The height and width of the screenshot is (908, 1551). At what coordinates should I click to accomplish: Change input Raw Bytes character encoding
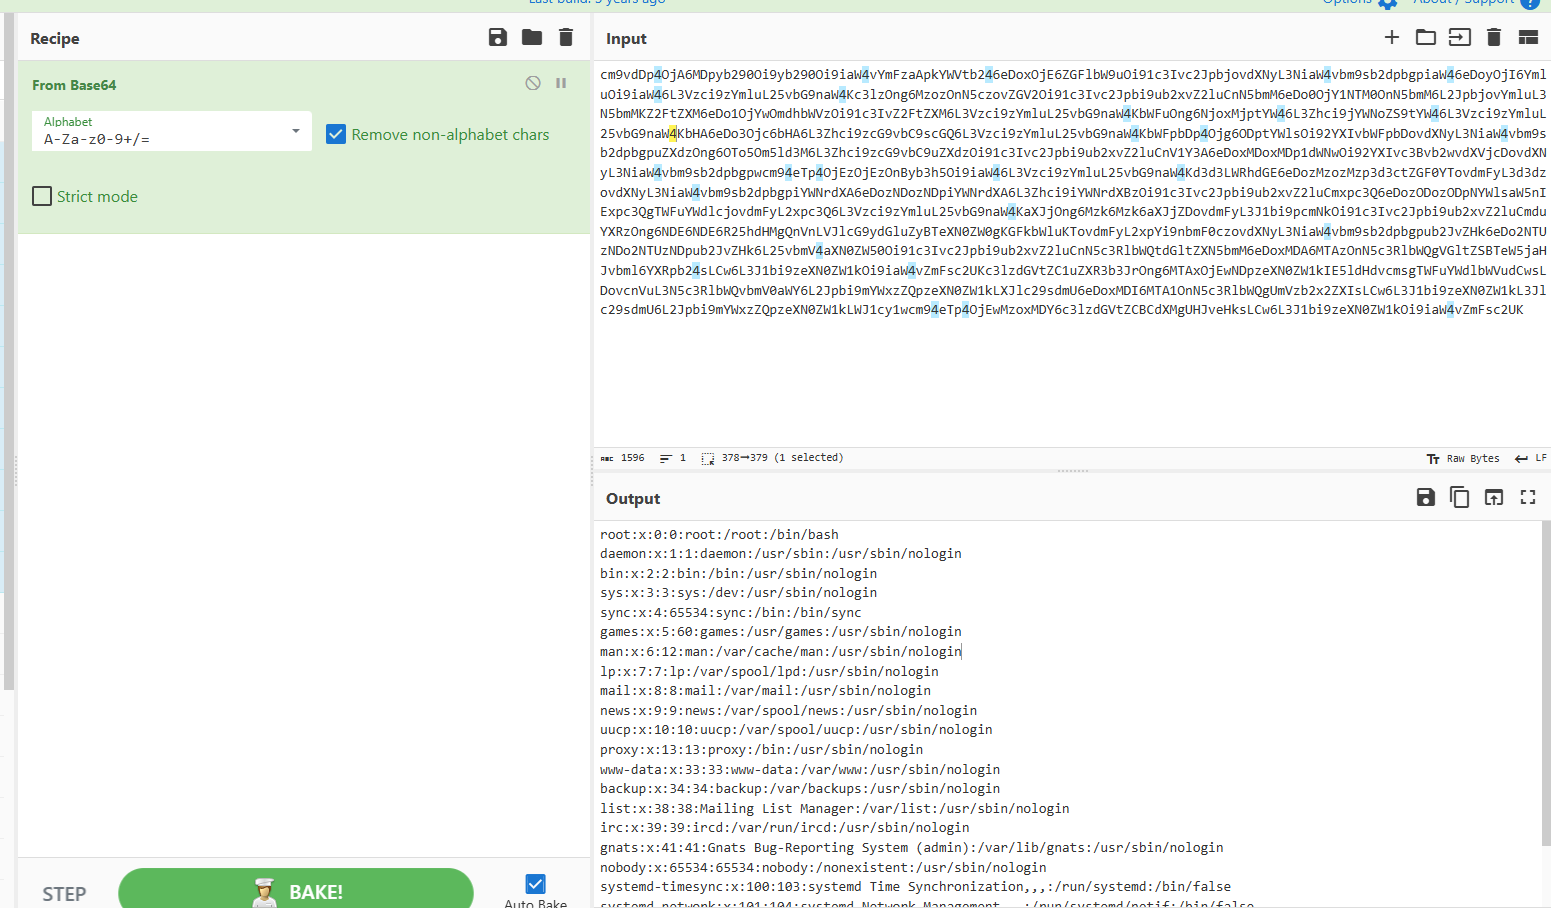(x=1463, y=458)
